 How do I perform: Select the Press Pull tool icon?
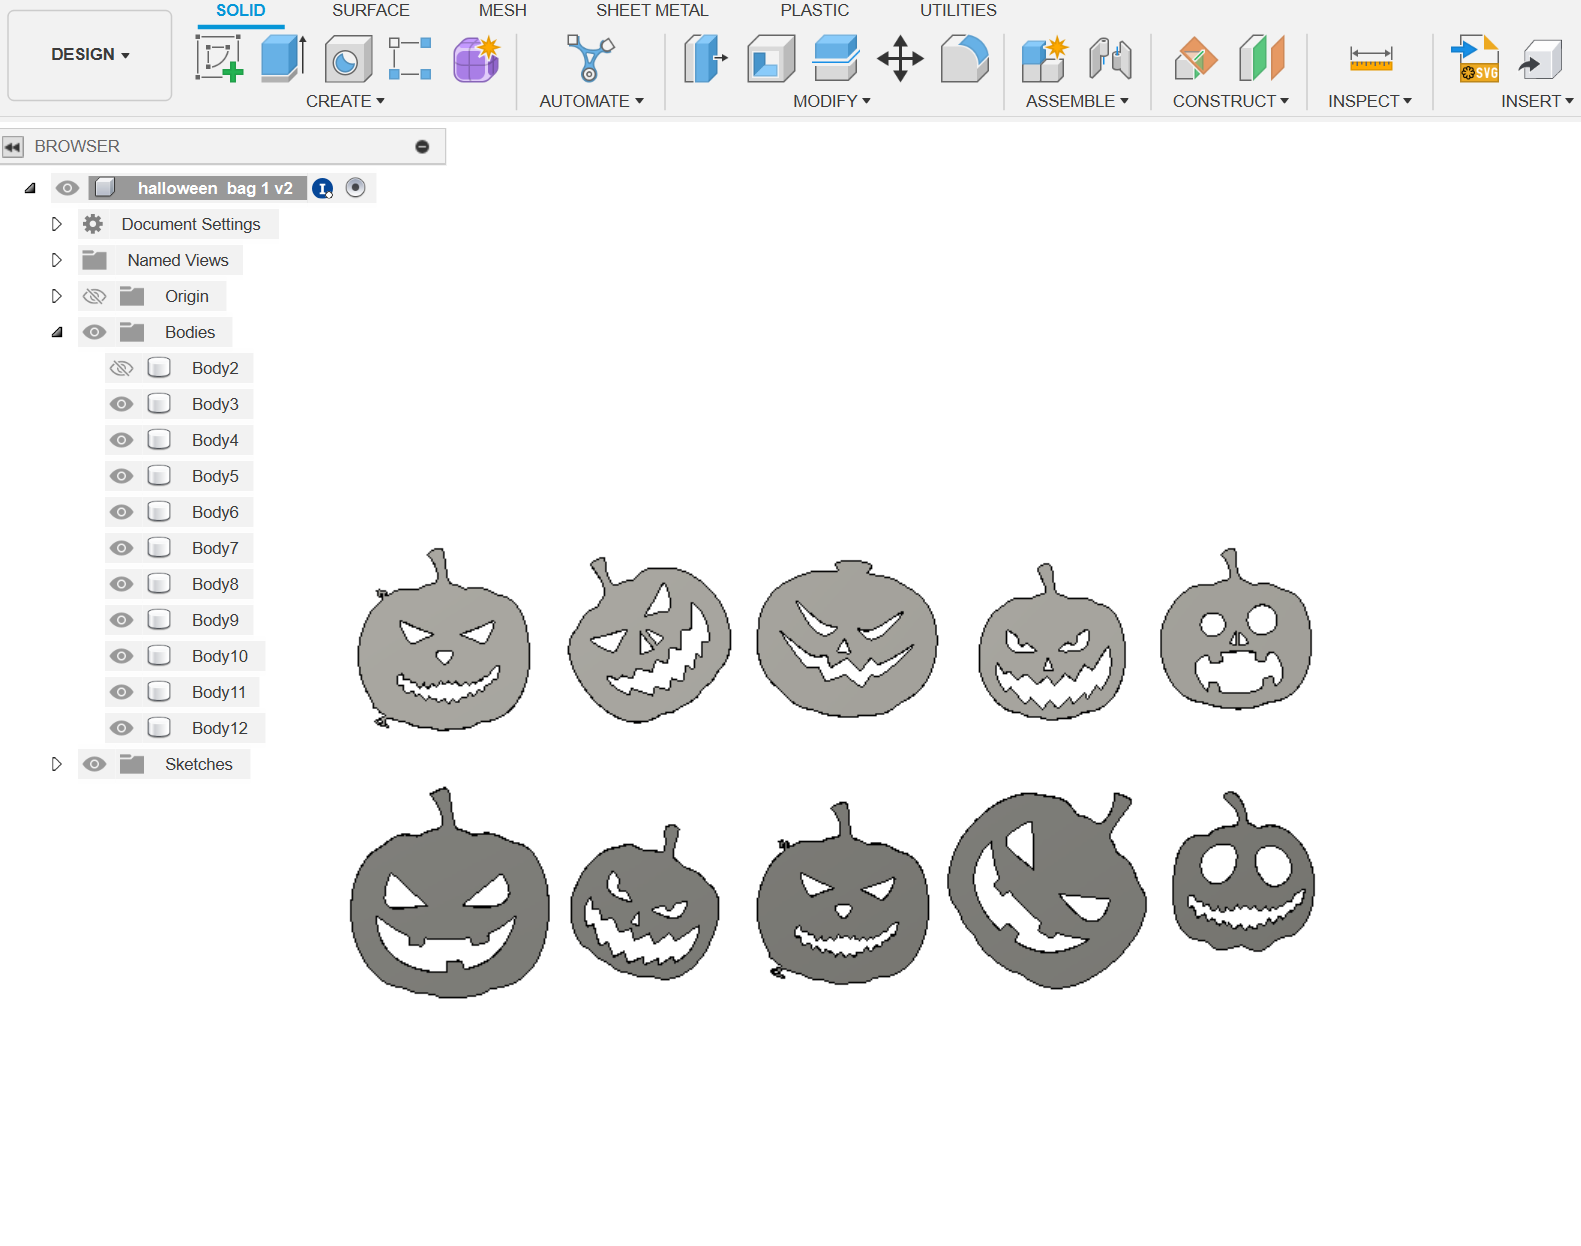[705, 58]
